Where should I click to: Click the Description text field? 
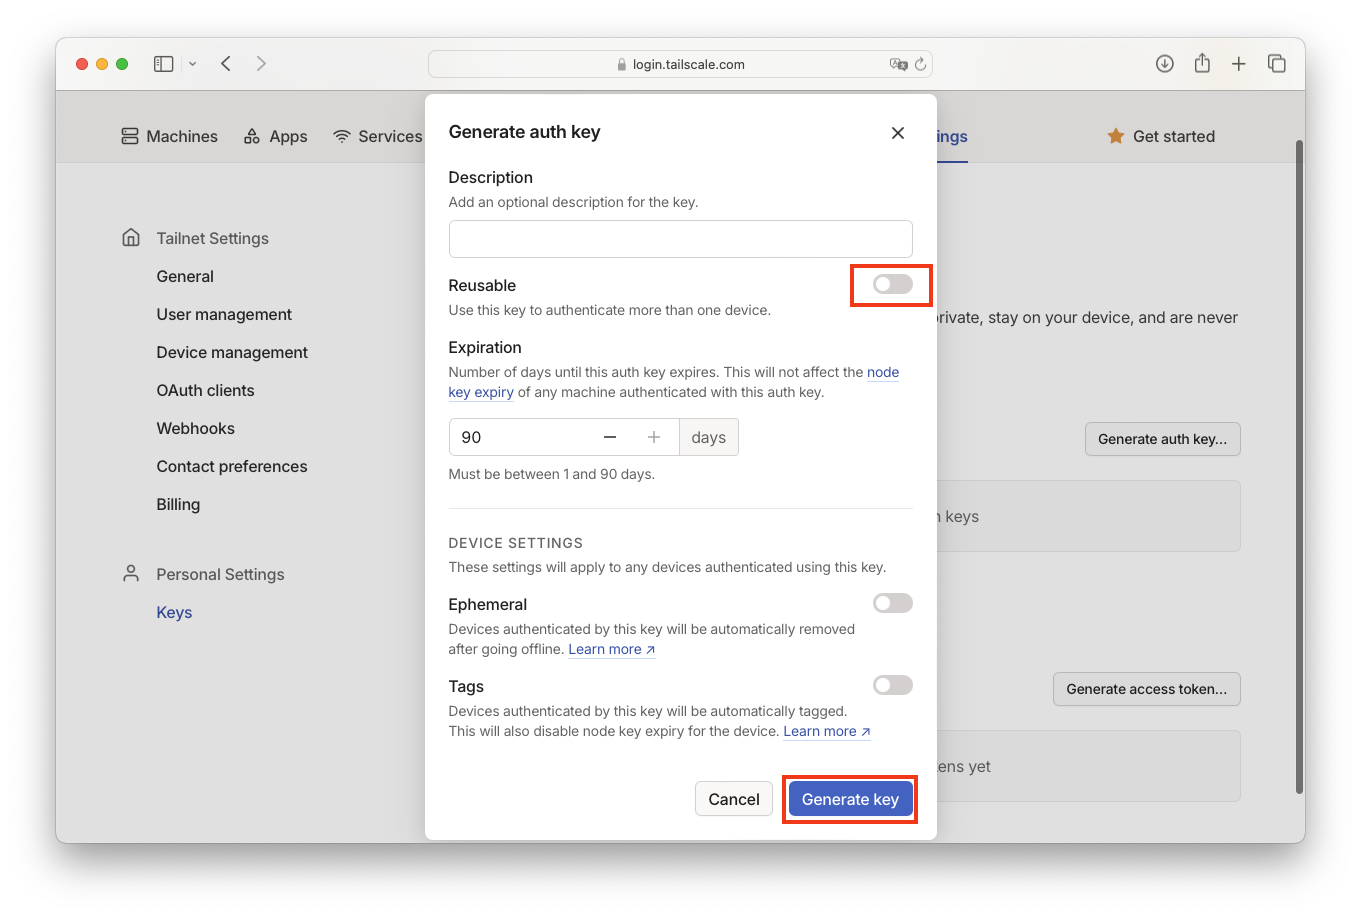tap(680, 239)
